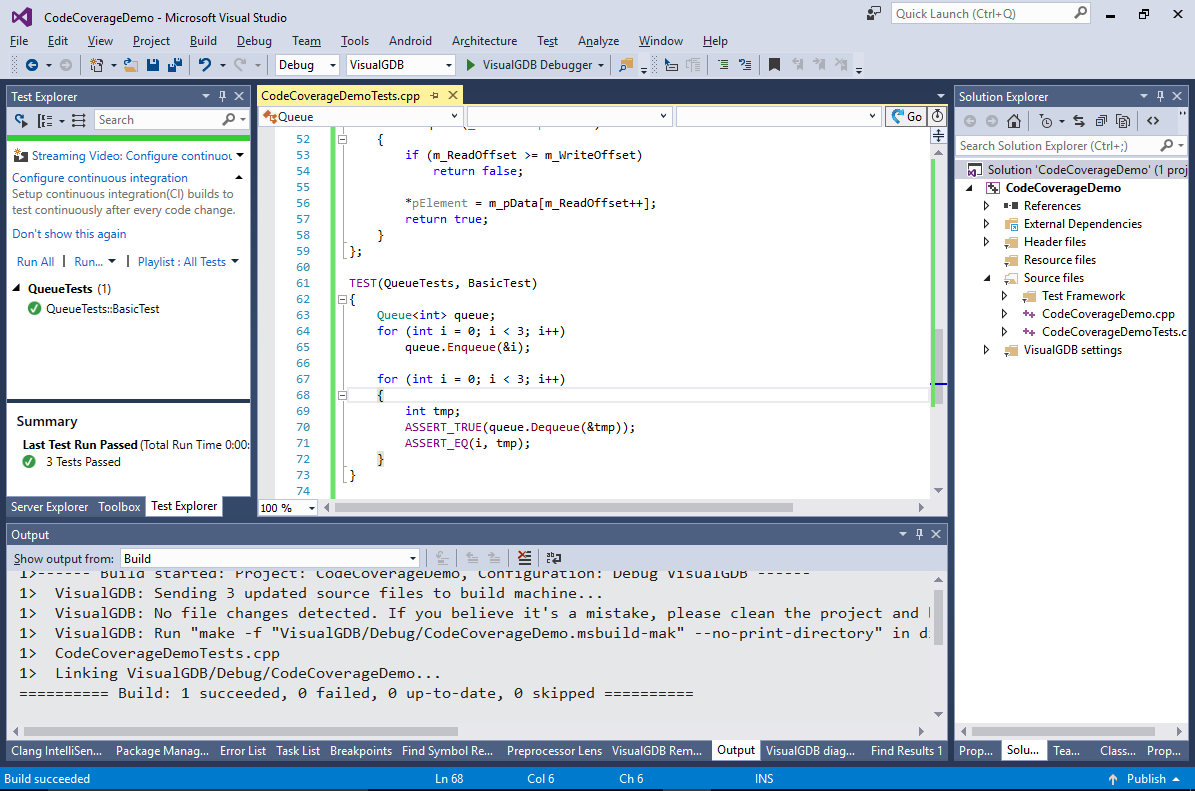Screen dimensions: 1195x791
Task: Switch to the Error List tab
Action: [x=243, y=751]
